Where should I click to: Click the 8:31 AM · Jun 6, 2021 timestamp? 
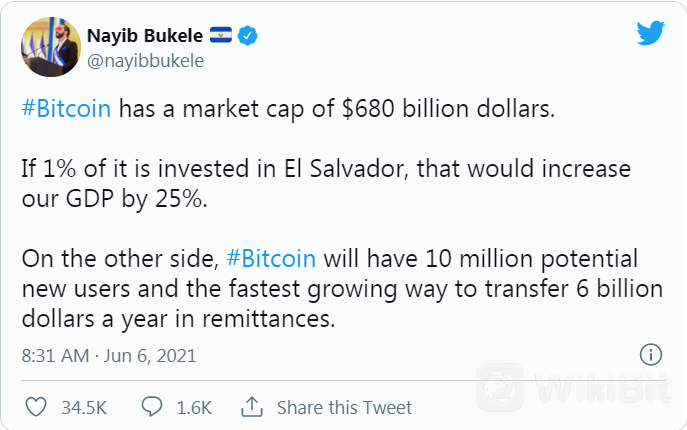109,355
